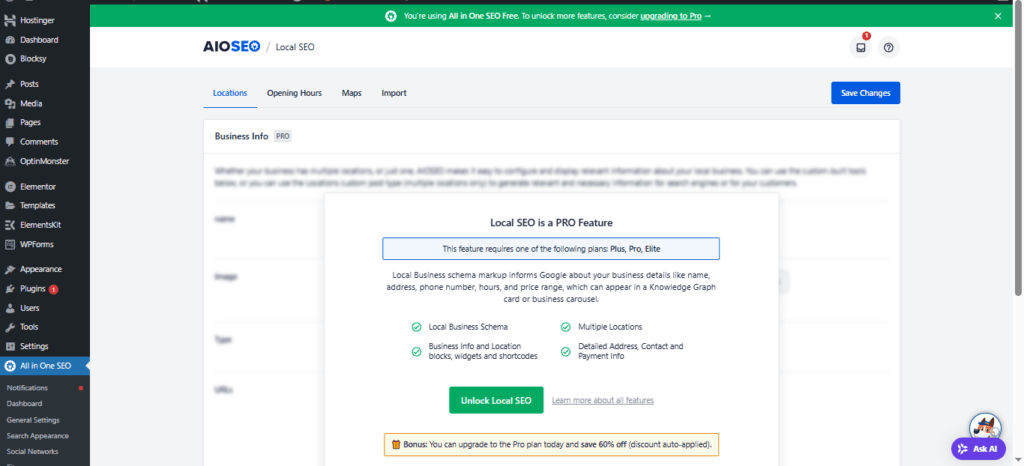Image resolution: width=1024 pixels, height=466 pixels.
Task: Click the PRO badge beside Business Info
Action: 282,136
